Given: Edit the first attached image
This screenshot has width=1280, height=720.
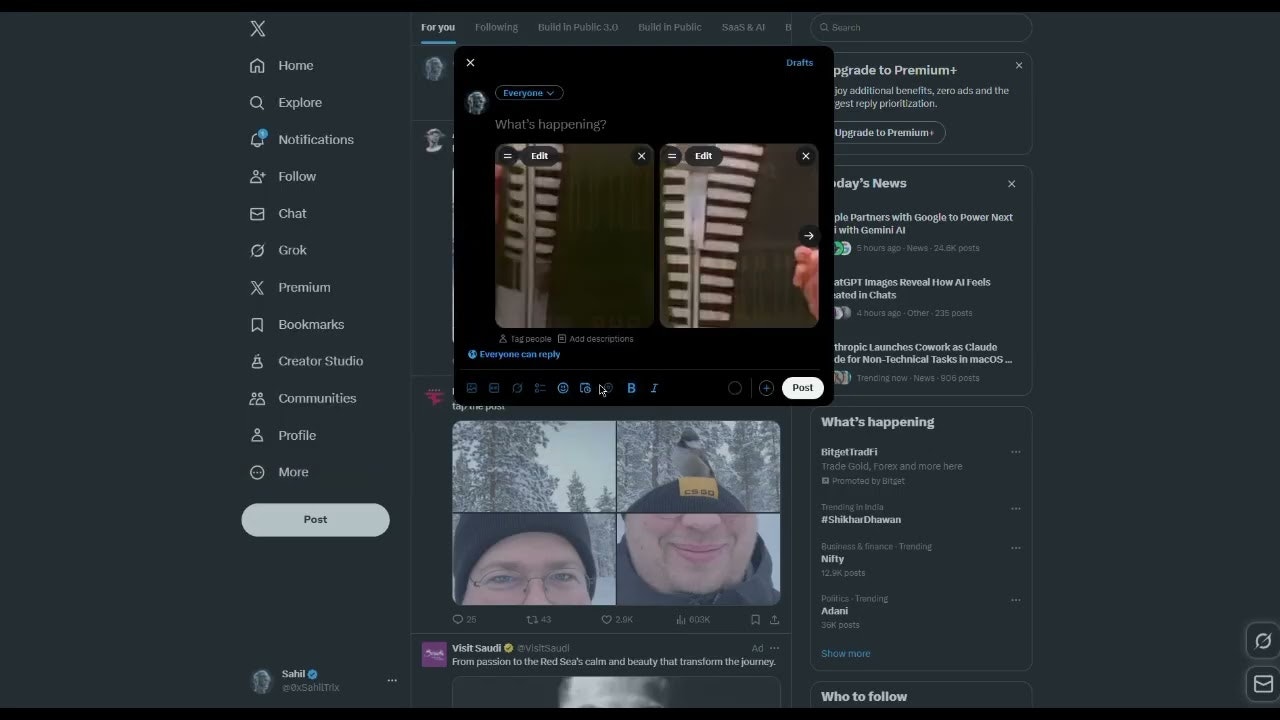Looking at the screenshot, I should (x=539, y=156).
